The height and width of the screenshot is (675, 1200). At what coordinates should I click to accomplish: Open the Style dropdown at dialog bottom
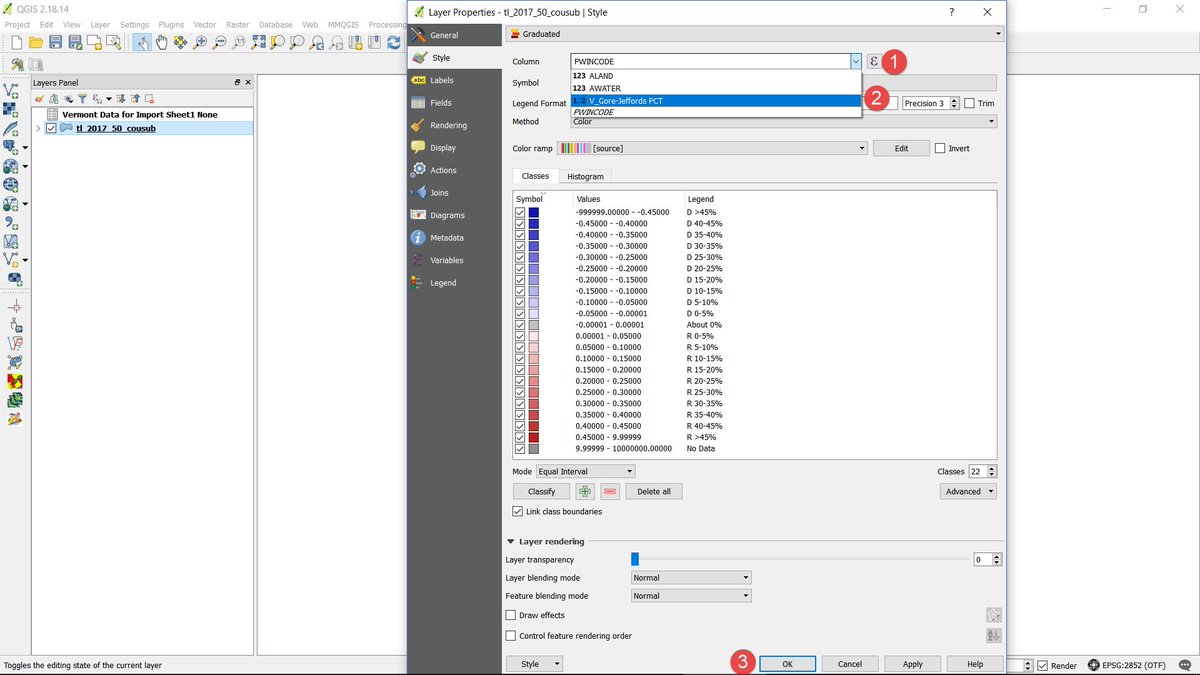[x=535, y=664]
